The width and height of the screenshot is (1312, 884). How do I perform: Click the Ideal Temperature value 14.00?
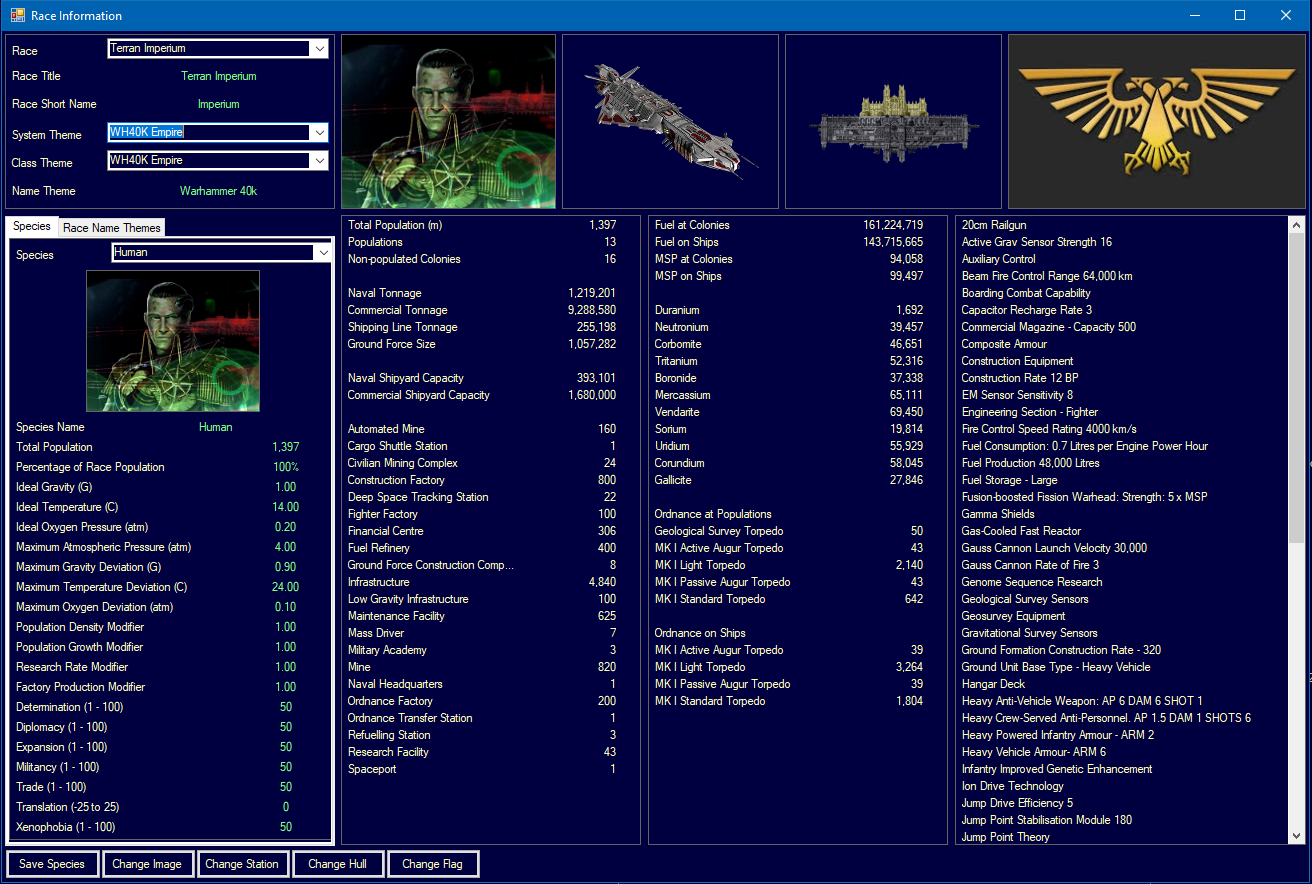[x=286, y=507]
